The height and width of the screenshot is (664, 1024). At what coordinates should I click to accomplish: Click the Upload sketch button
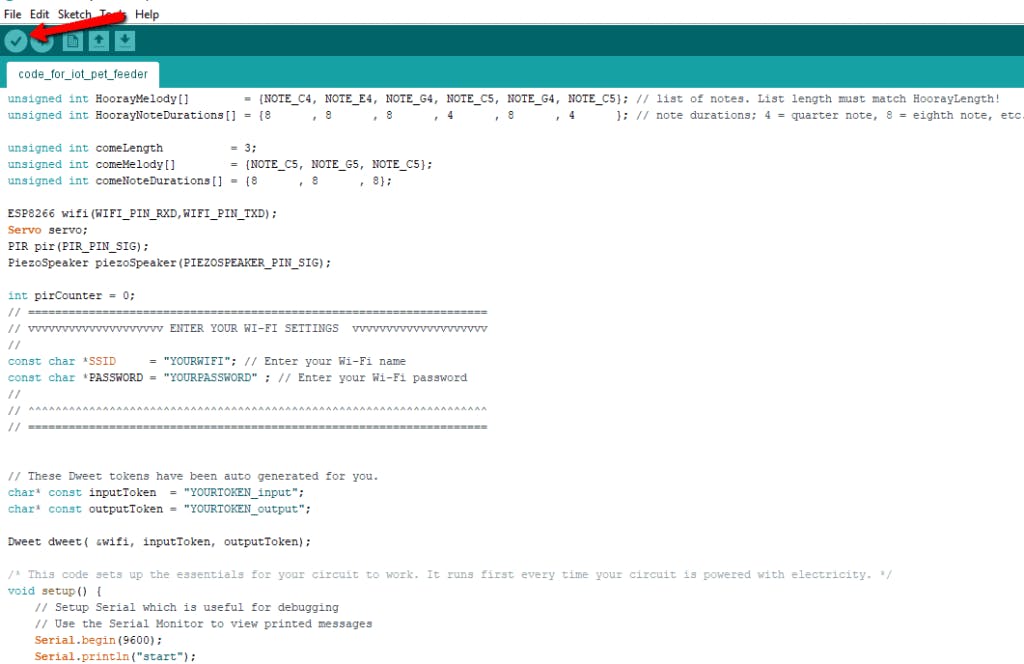(x=42, y=41)
